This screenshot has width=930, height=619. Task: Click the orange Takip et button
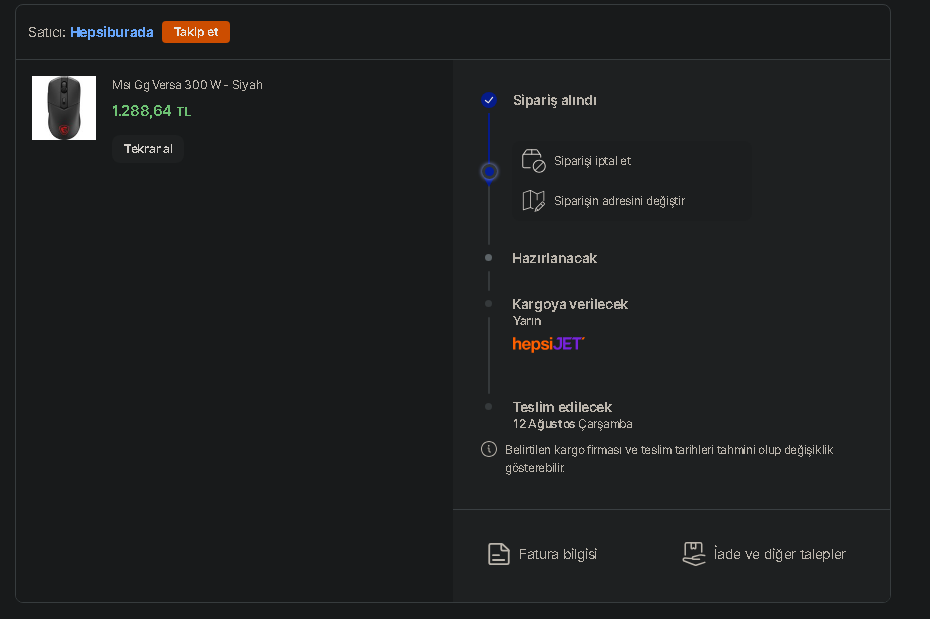[196, 32]
